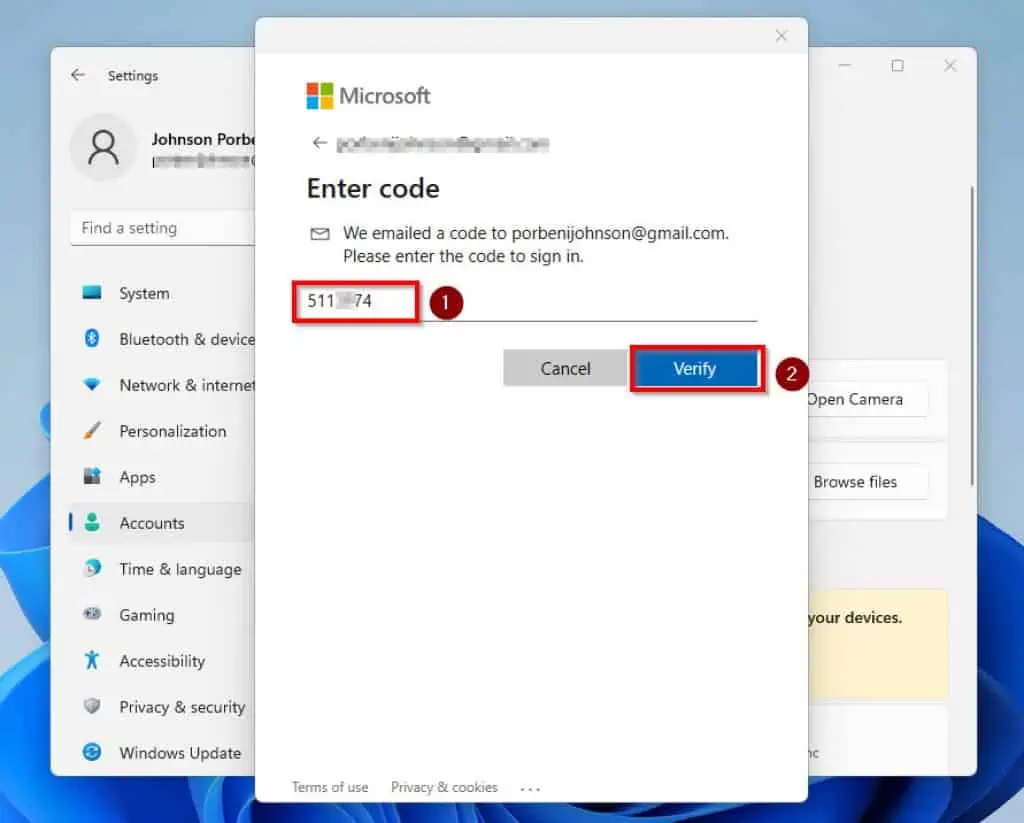Cancel the code entry dialog
Screen dimensions: 1024x823
tap(565, 369)
